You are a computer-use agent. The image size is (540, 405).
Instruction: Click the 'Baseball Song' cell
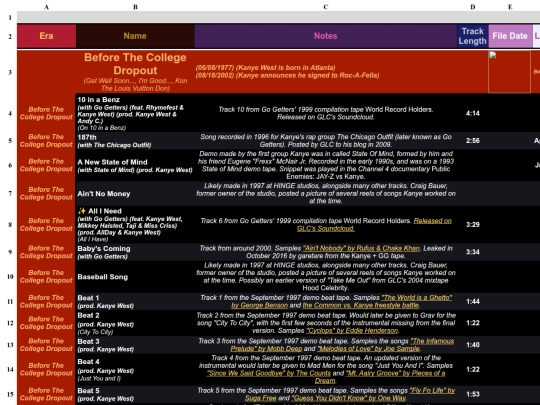(135, 277)
